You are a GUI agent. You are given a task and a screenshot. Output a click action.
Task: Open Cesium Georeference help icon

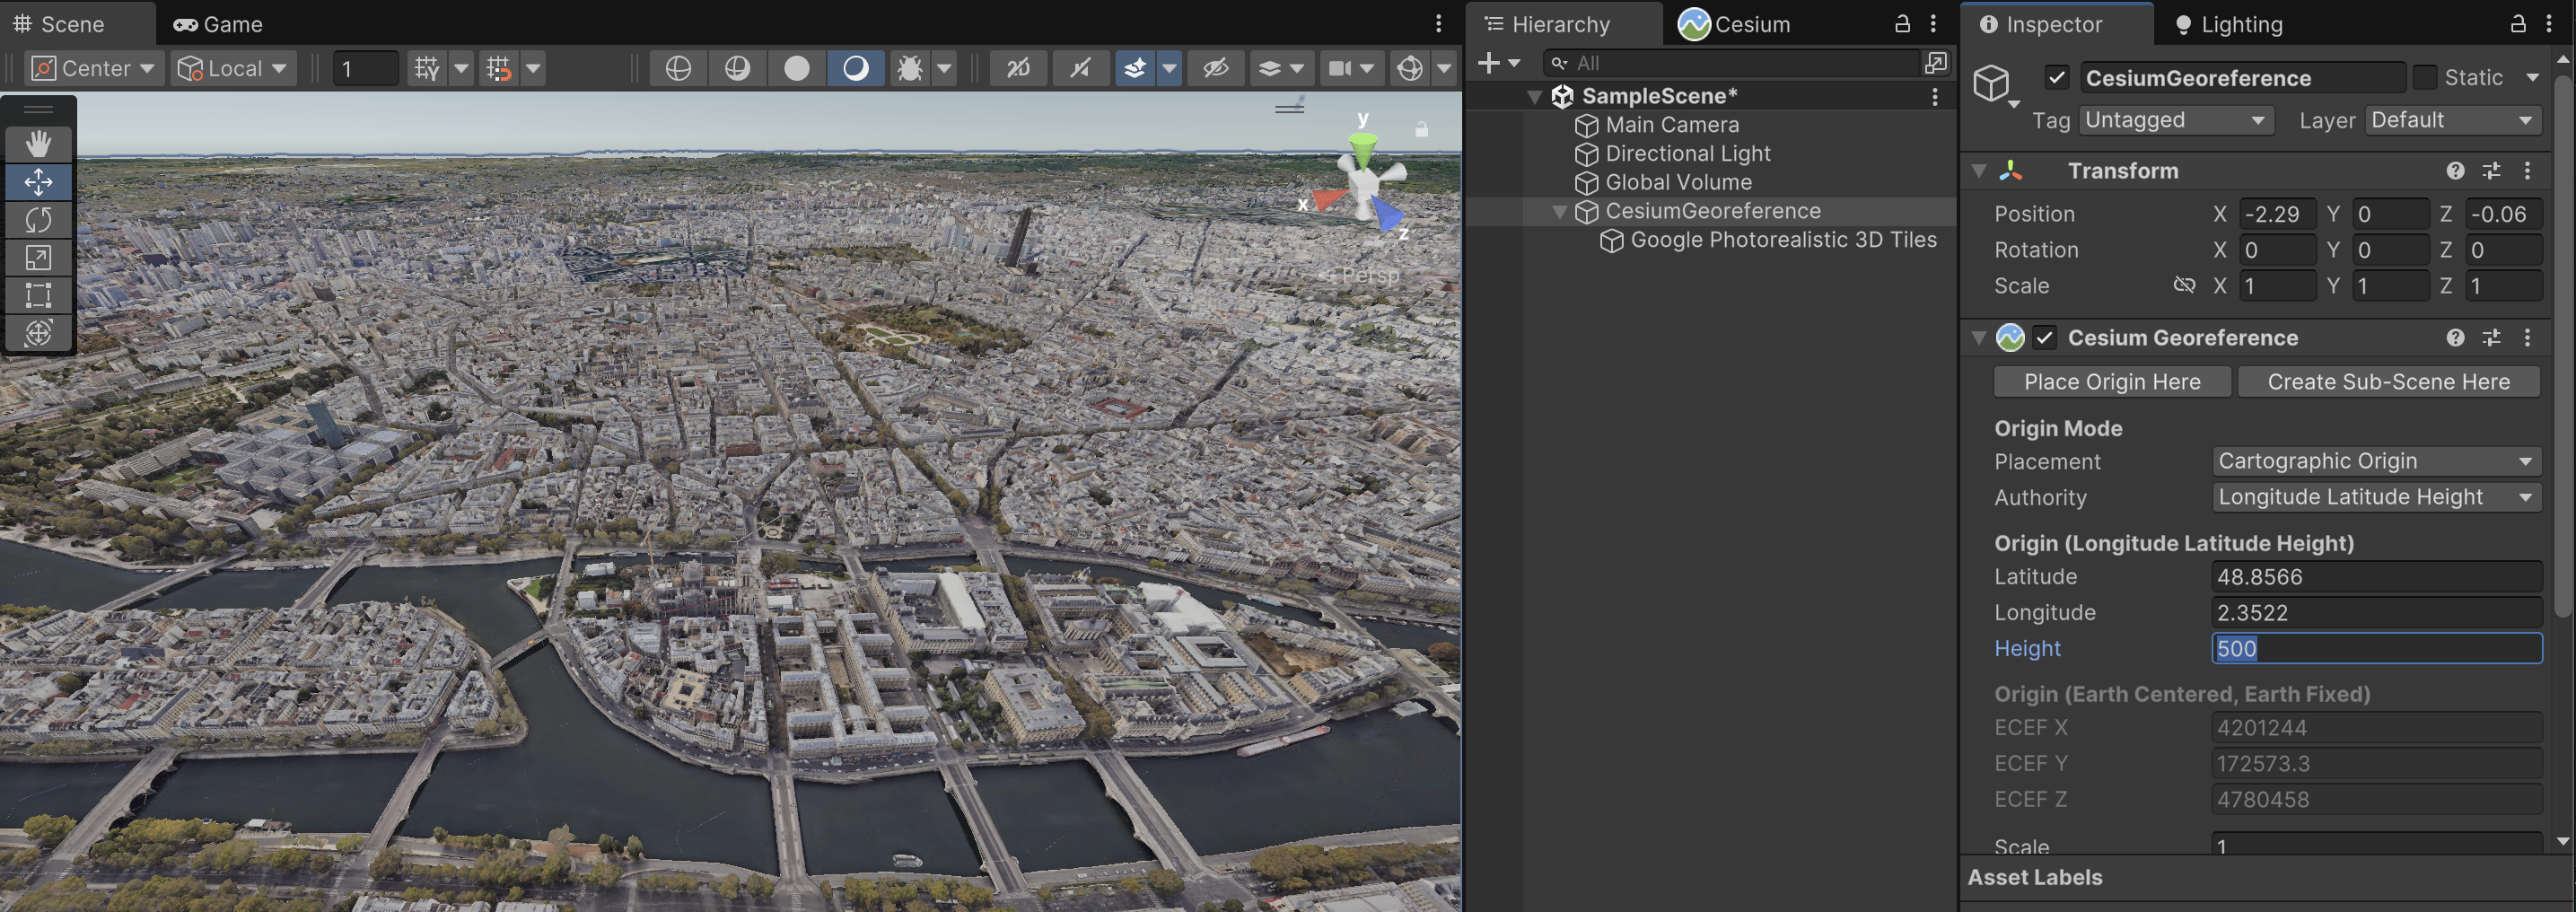click(2455, 338)
